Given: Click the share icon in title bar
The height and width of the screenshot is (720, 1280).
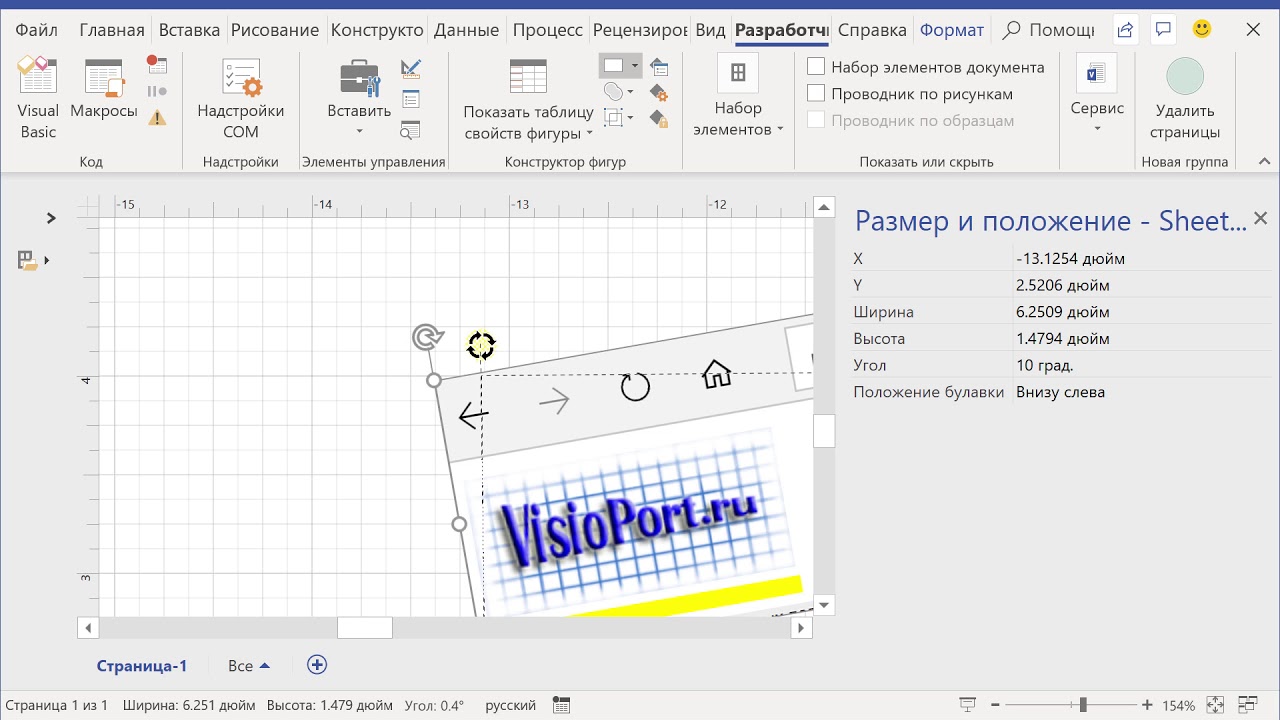Looking at the screenshot, I should coord(1125,30).
